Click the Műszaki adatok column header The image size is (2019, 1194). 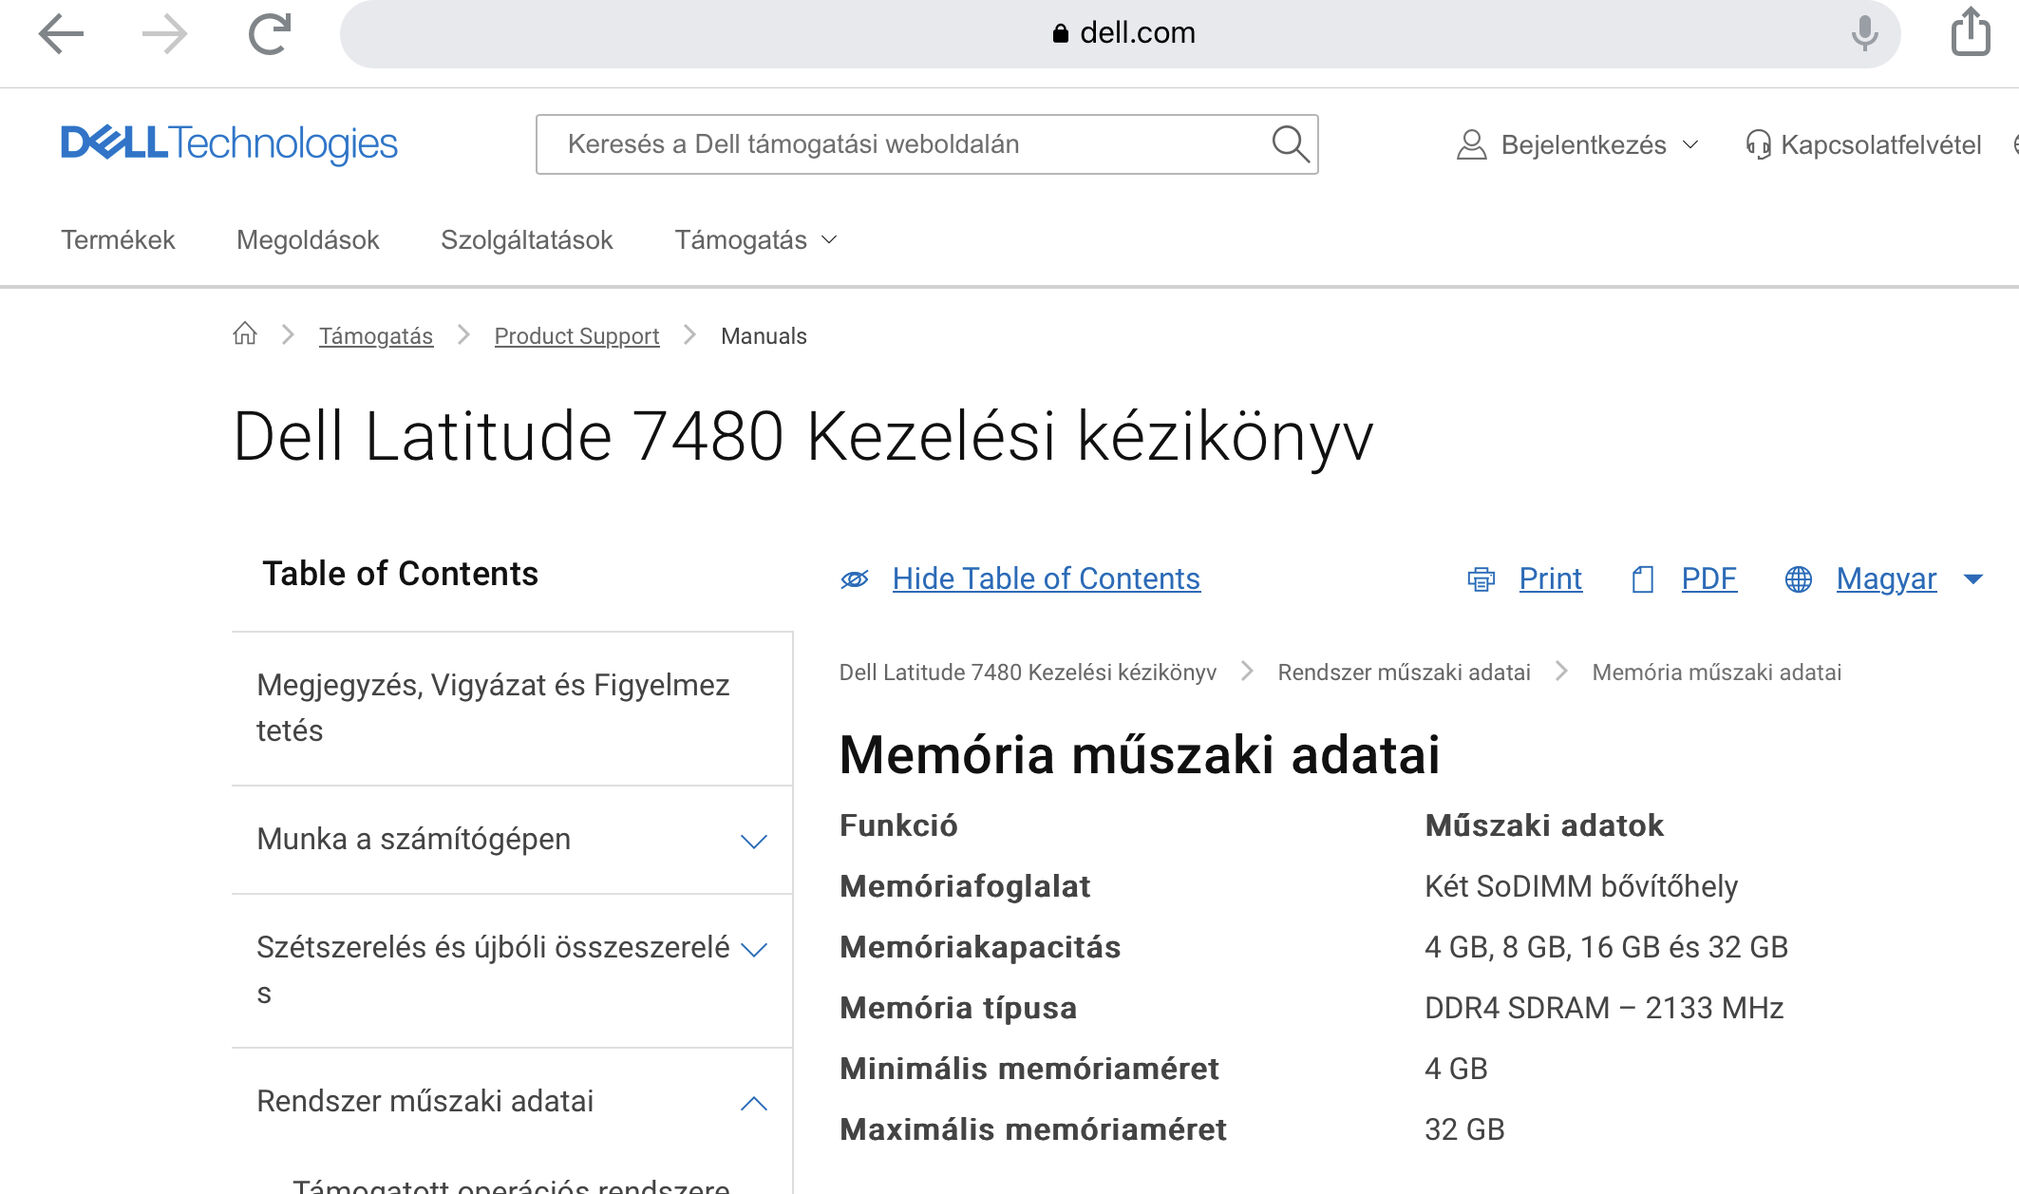(x=1544, y=826)
